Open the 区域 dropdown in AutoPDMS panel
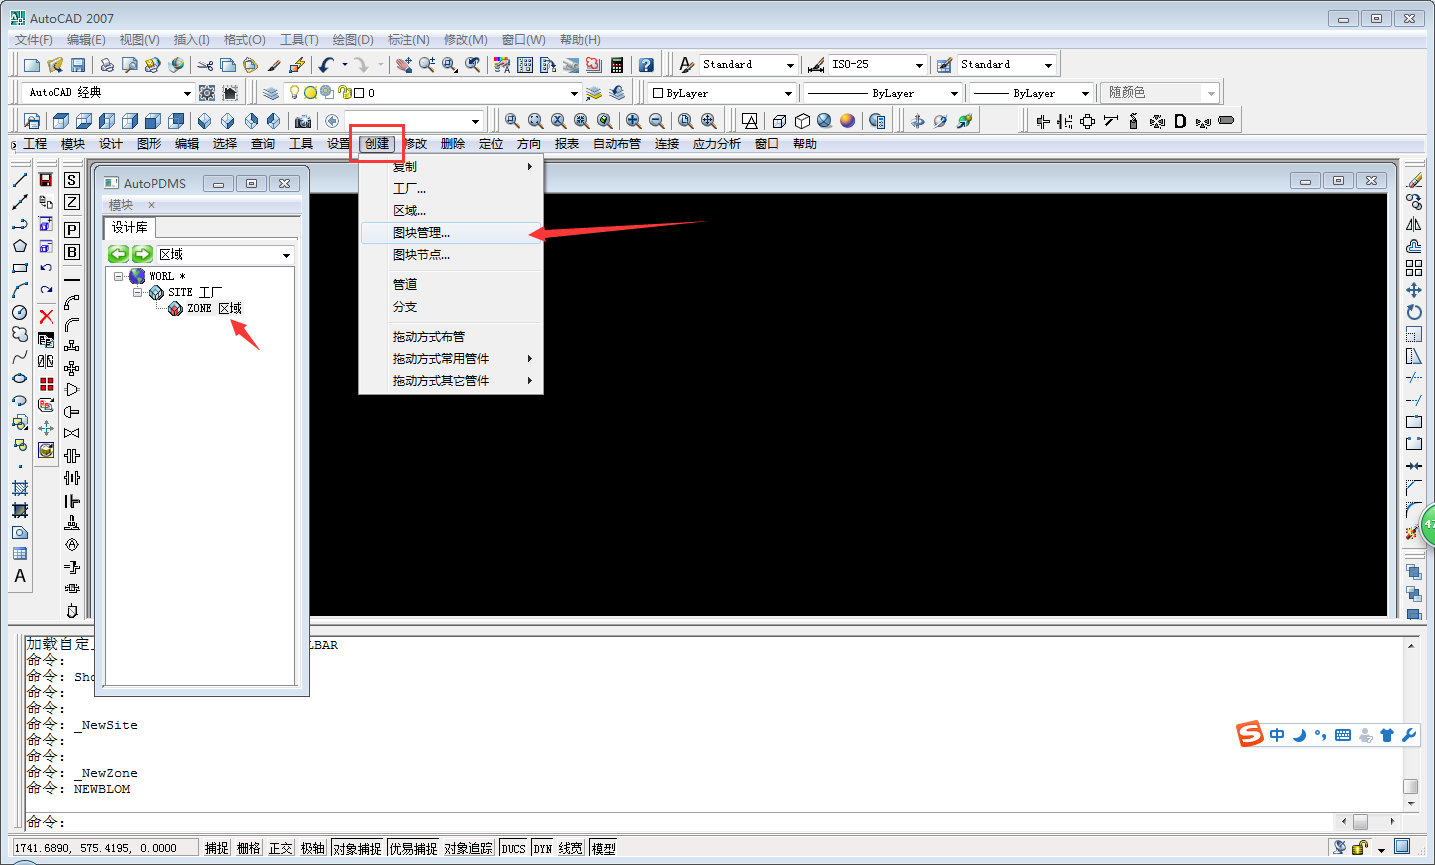 click(286, 255)
